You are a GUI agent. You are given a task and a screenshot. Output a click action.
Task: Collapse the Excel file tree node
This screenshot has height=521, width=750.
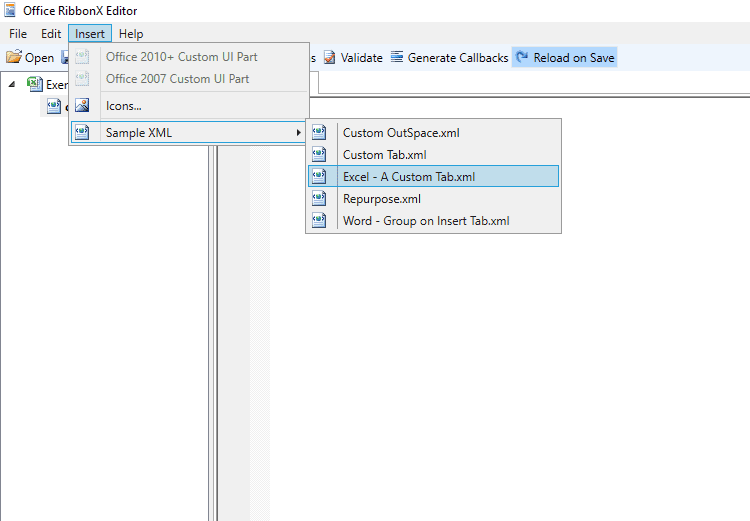click(x=12, y=84)
